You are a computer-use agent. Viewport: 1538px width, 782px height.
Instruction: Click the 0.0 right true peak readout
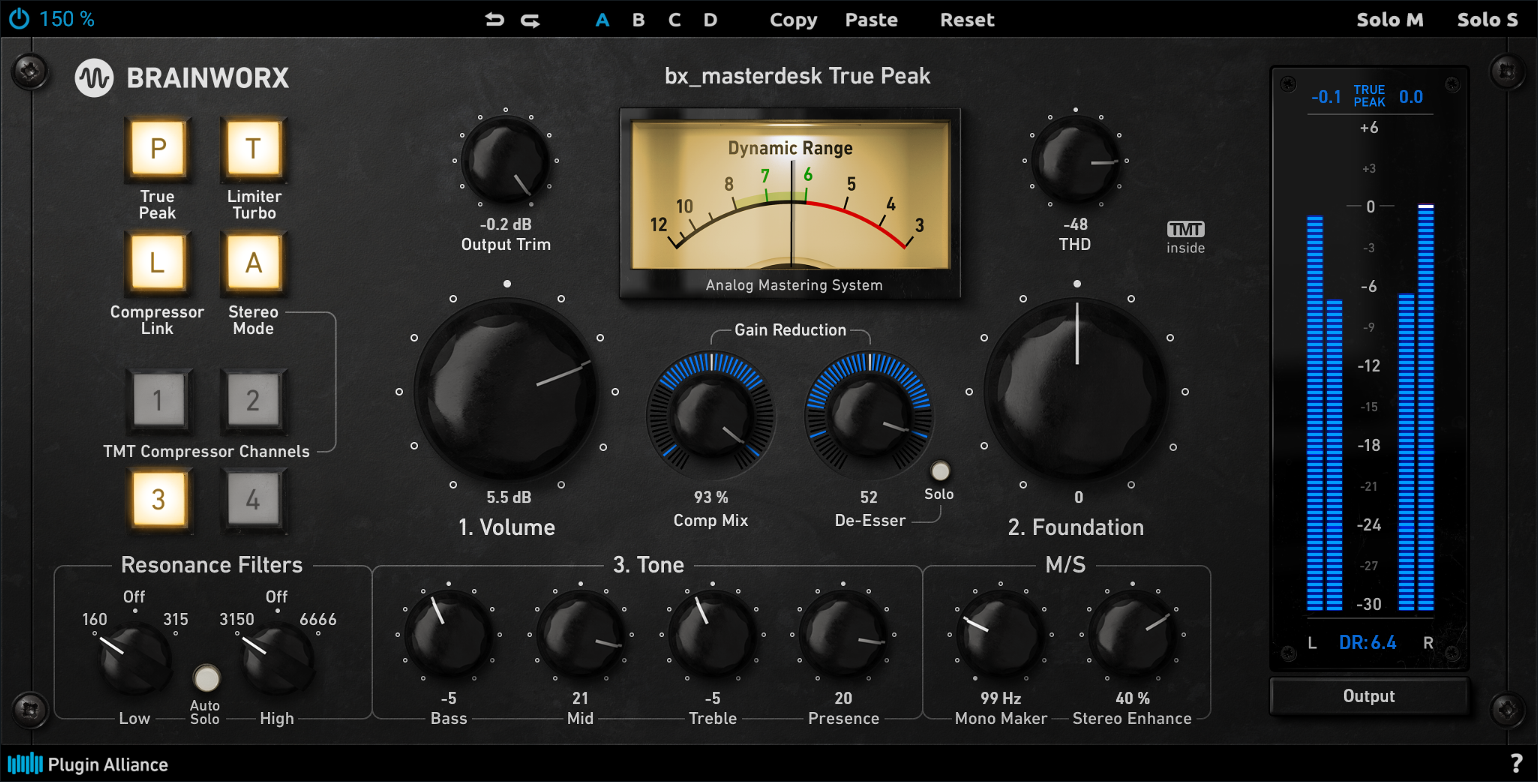[x=1410, y=97]
